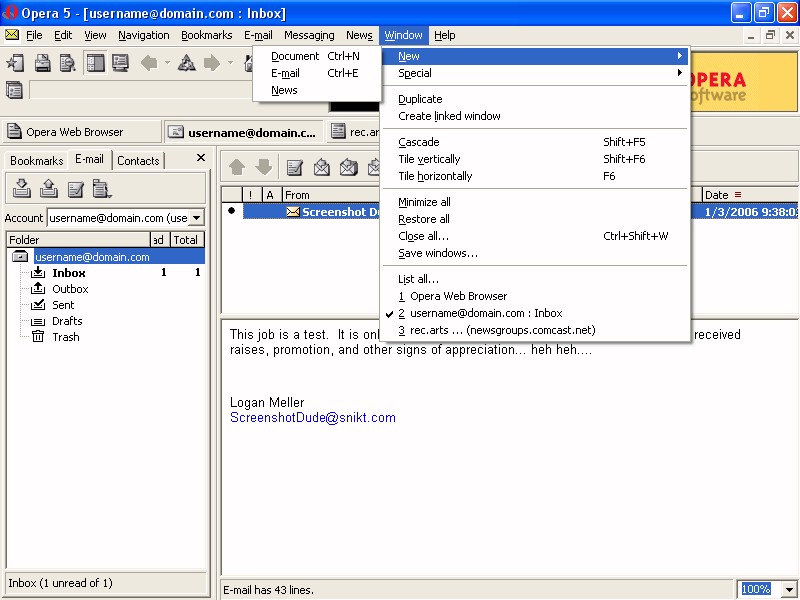The height and width of the screenshot is (600, 800).
Task: Click the Back arrow toolbar button
Action: (x=149, y=63)
